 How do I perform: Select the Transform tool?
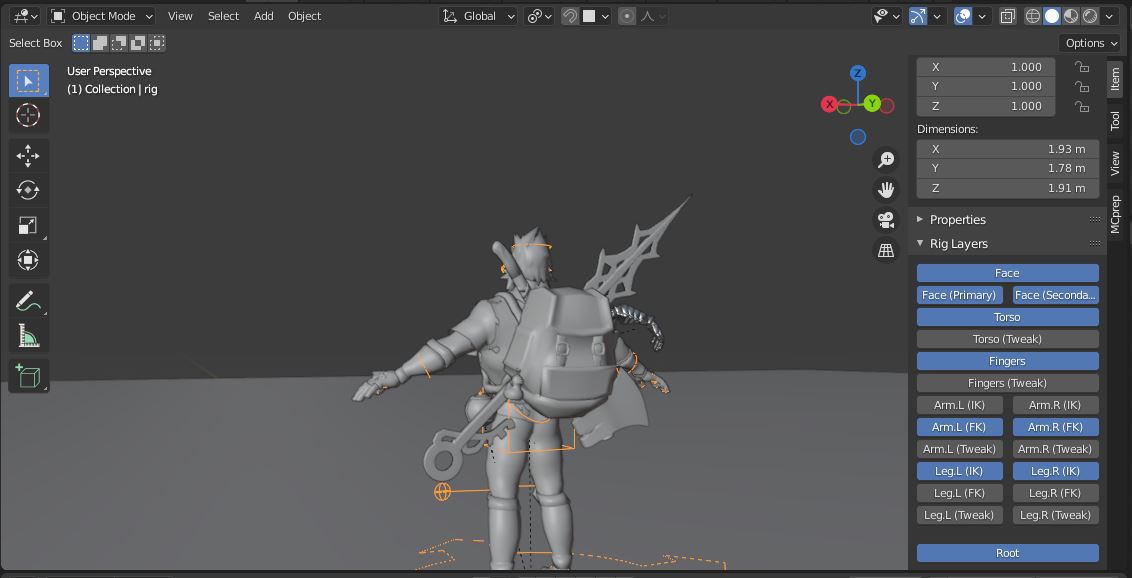click(x=28, y=260)
